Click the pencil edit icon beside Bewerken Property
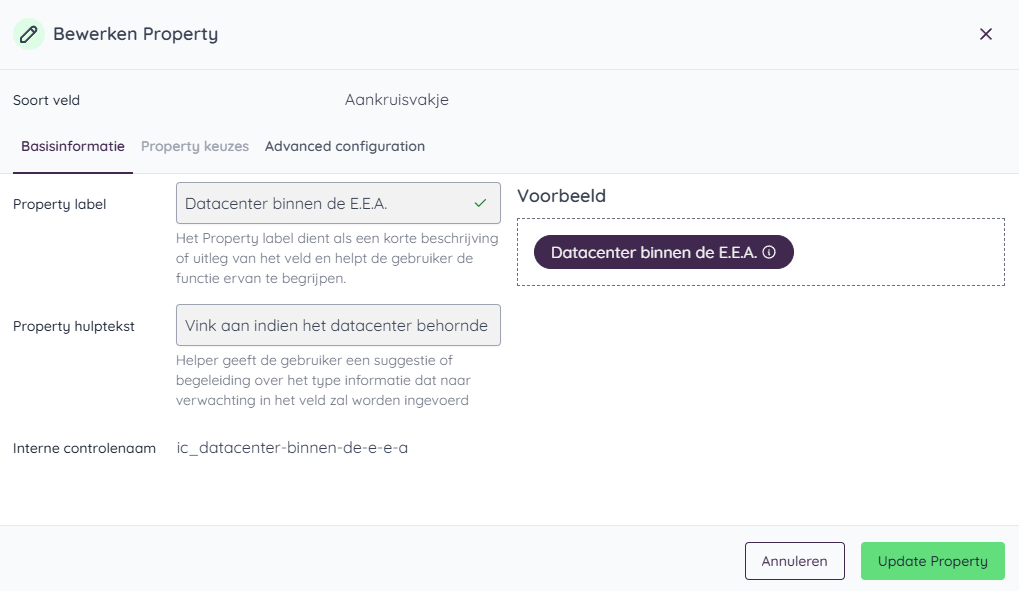Screen dimensions: 1019x591 pos(28,33)
